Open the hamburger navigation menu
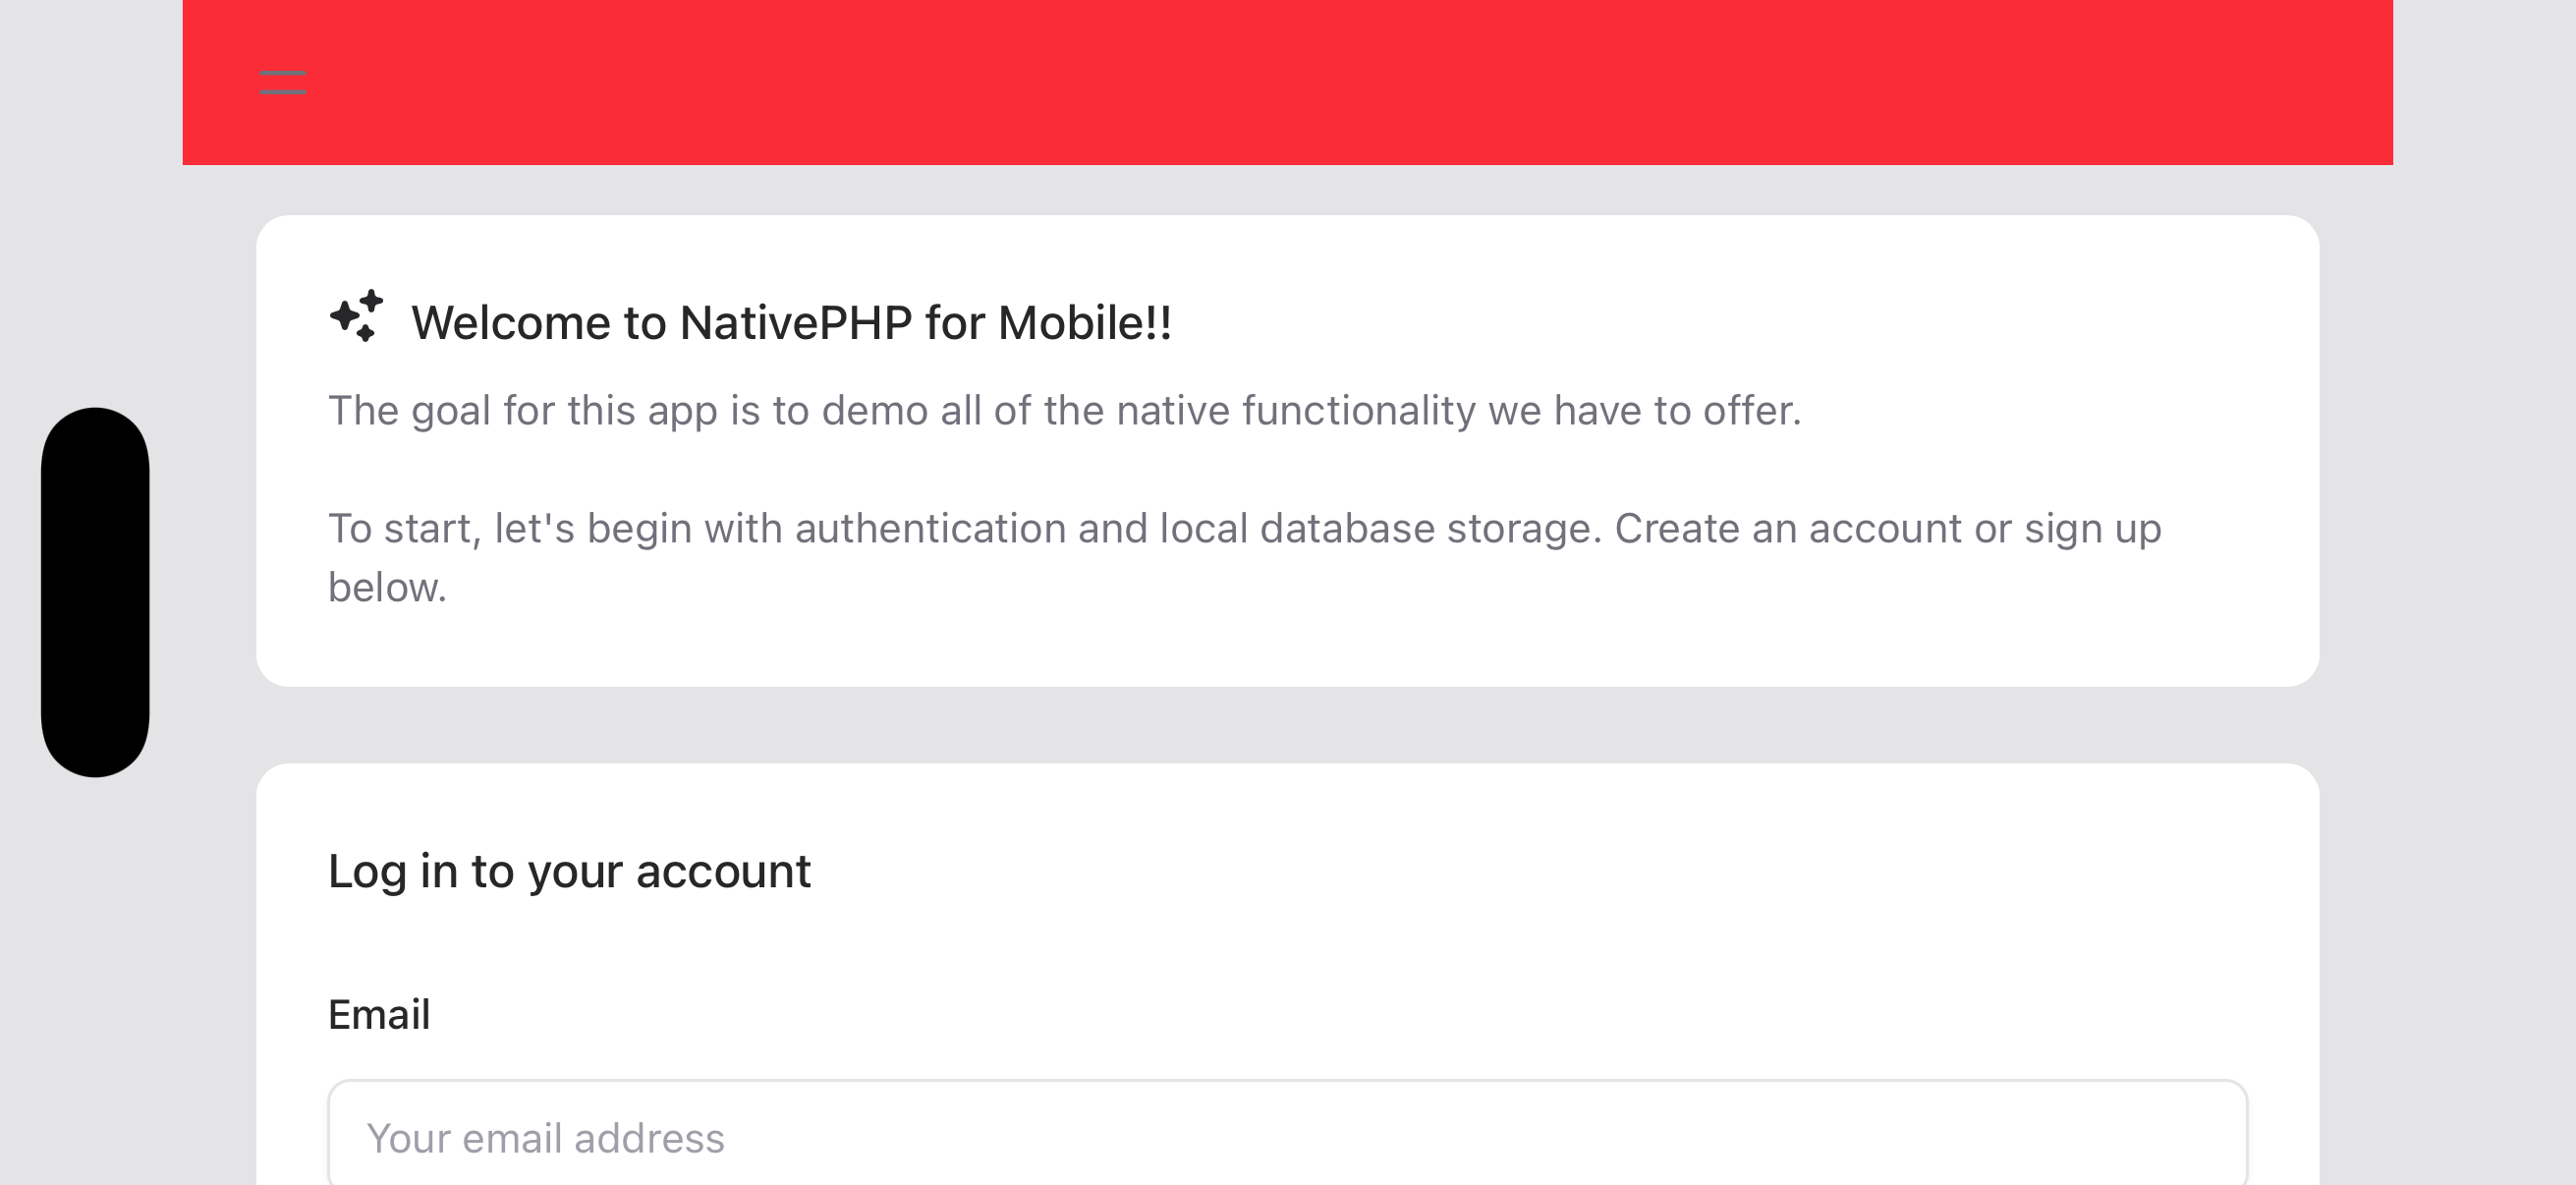Viewport: 2576px width, 1185px height. point(283,82)
